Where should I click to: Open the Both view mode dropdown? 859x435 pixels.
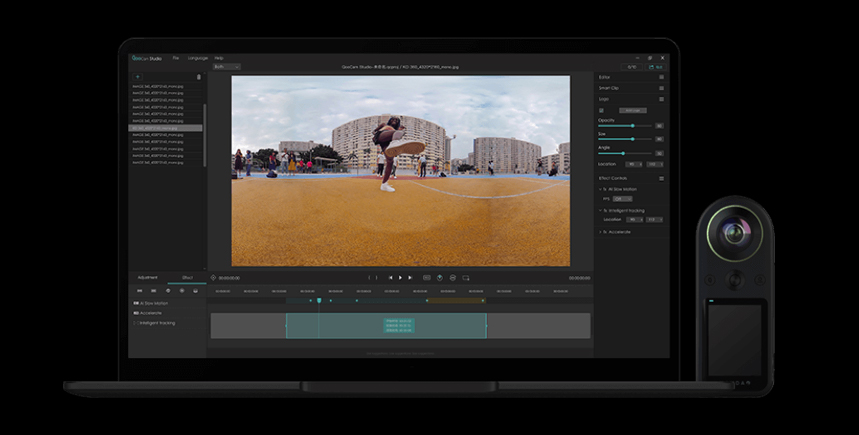(x=227, y=67)
